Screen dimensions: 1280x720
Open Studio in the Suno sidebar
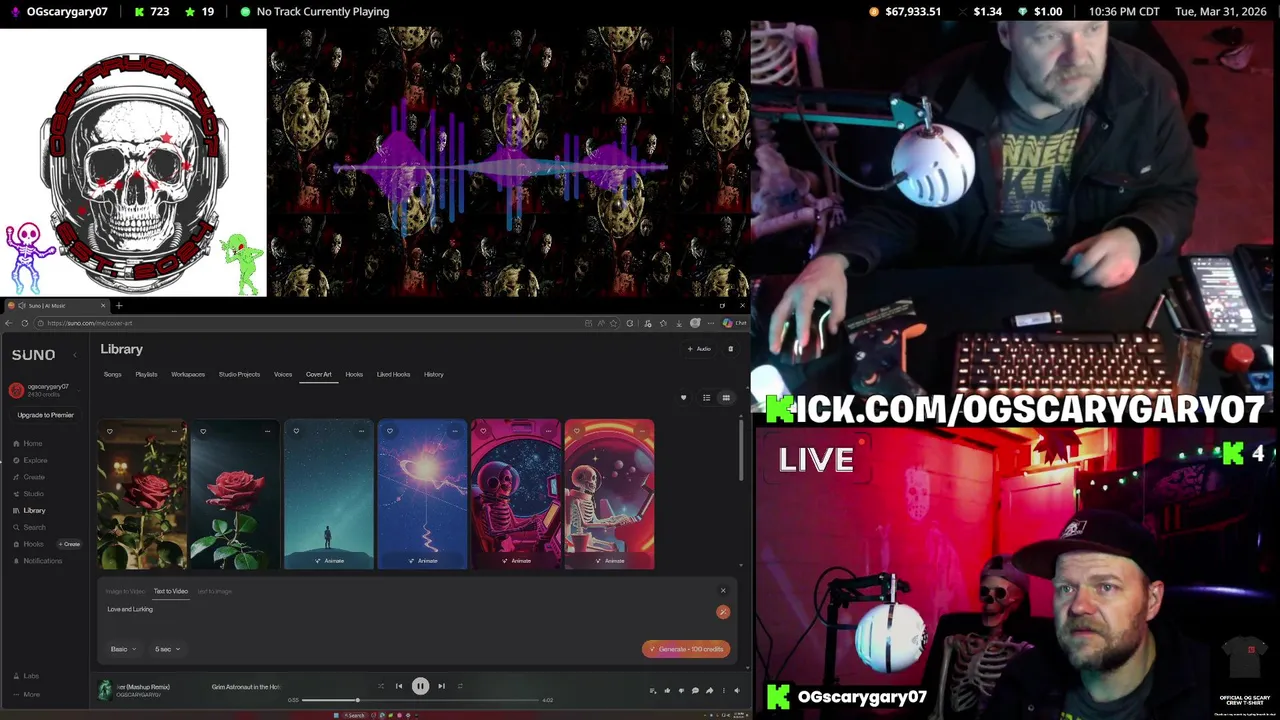click(x=29, y=494)
